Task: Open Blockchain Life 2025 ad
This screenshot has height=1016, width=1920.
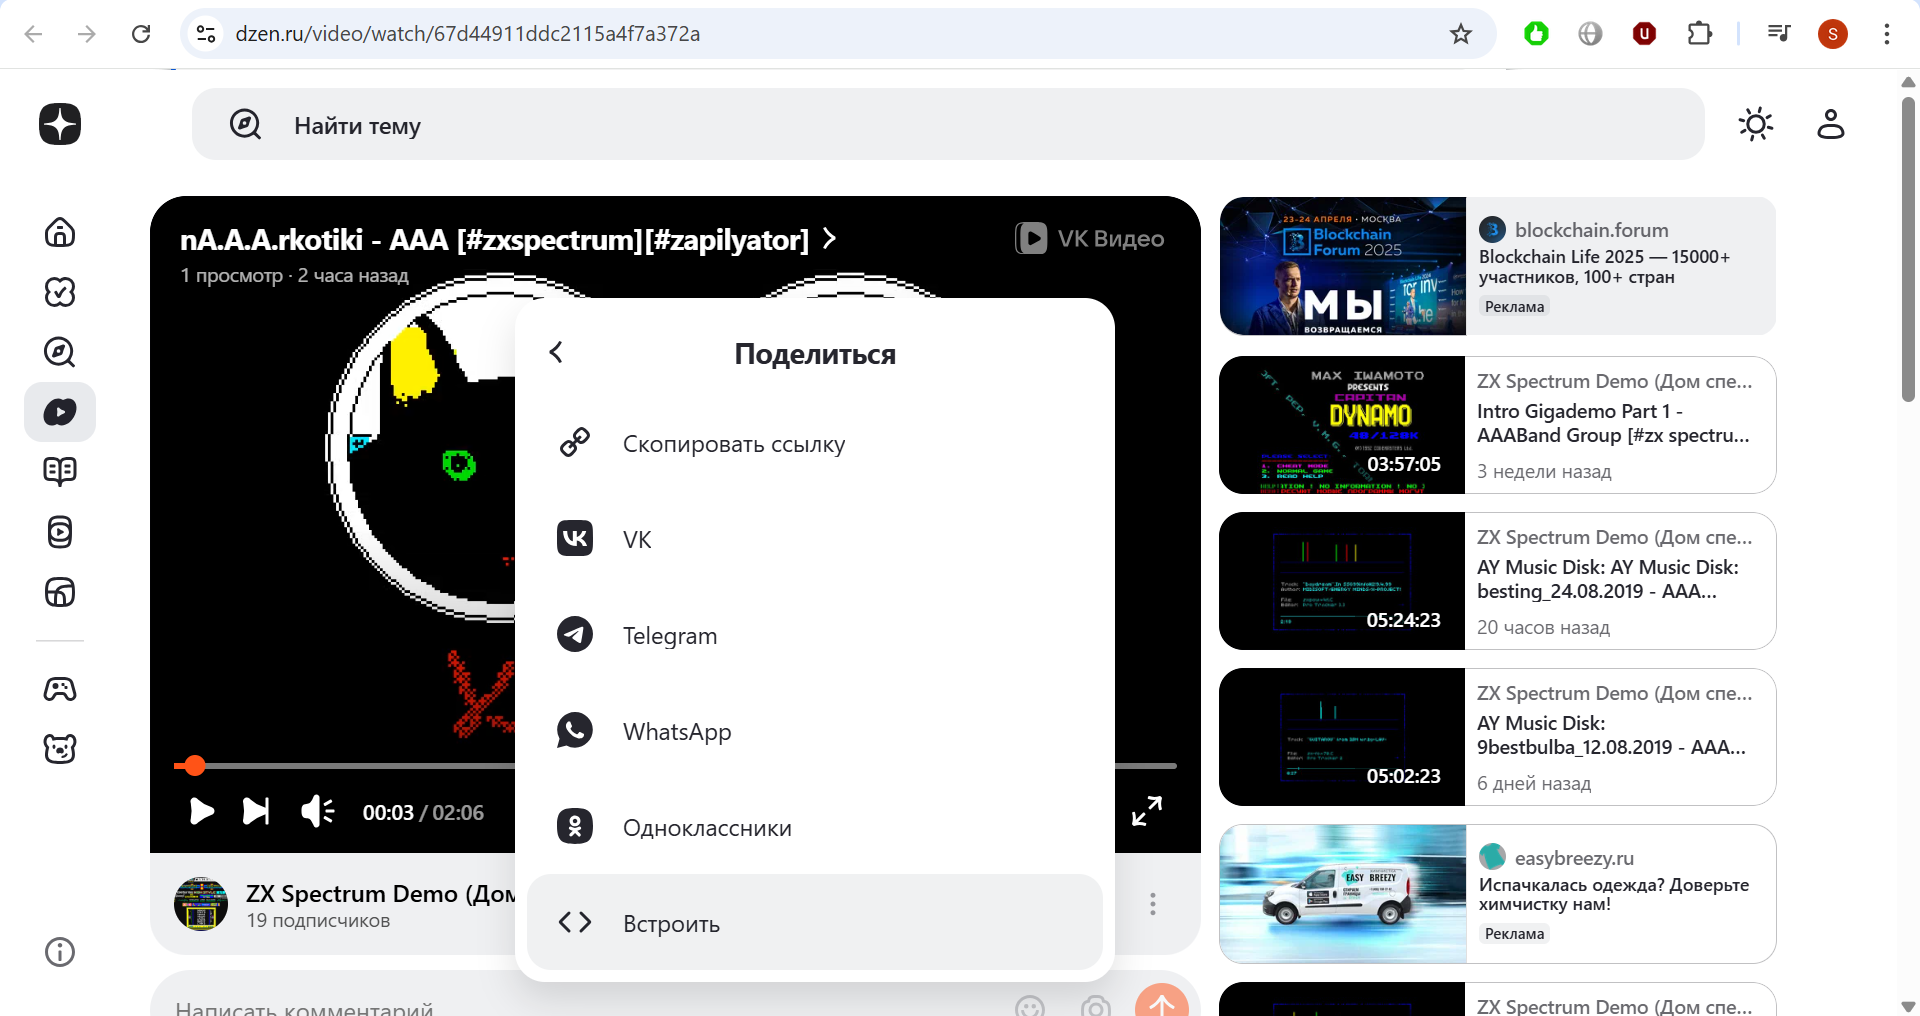Action: 1498,266
